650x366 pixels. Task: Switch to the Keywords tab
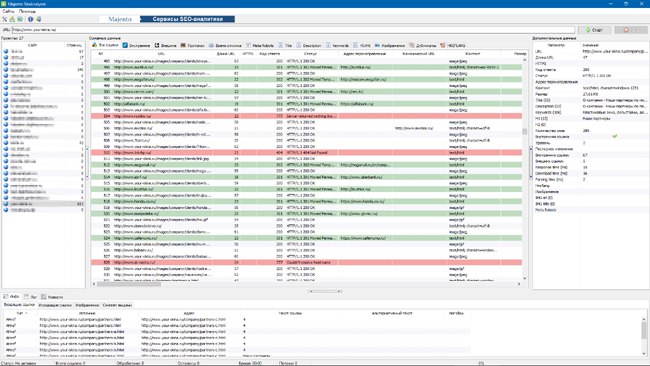click(337, 45)
